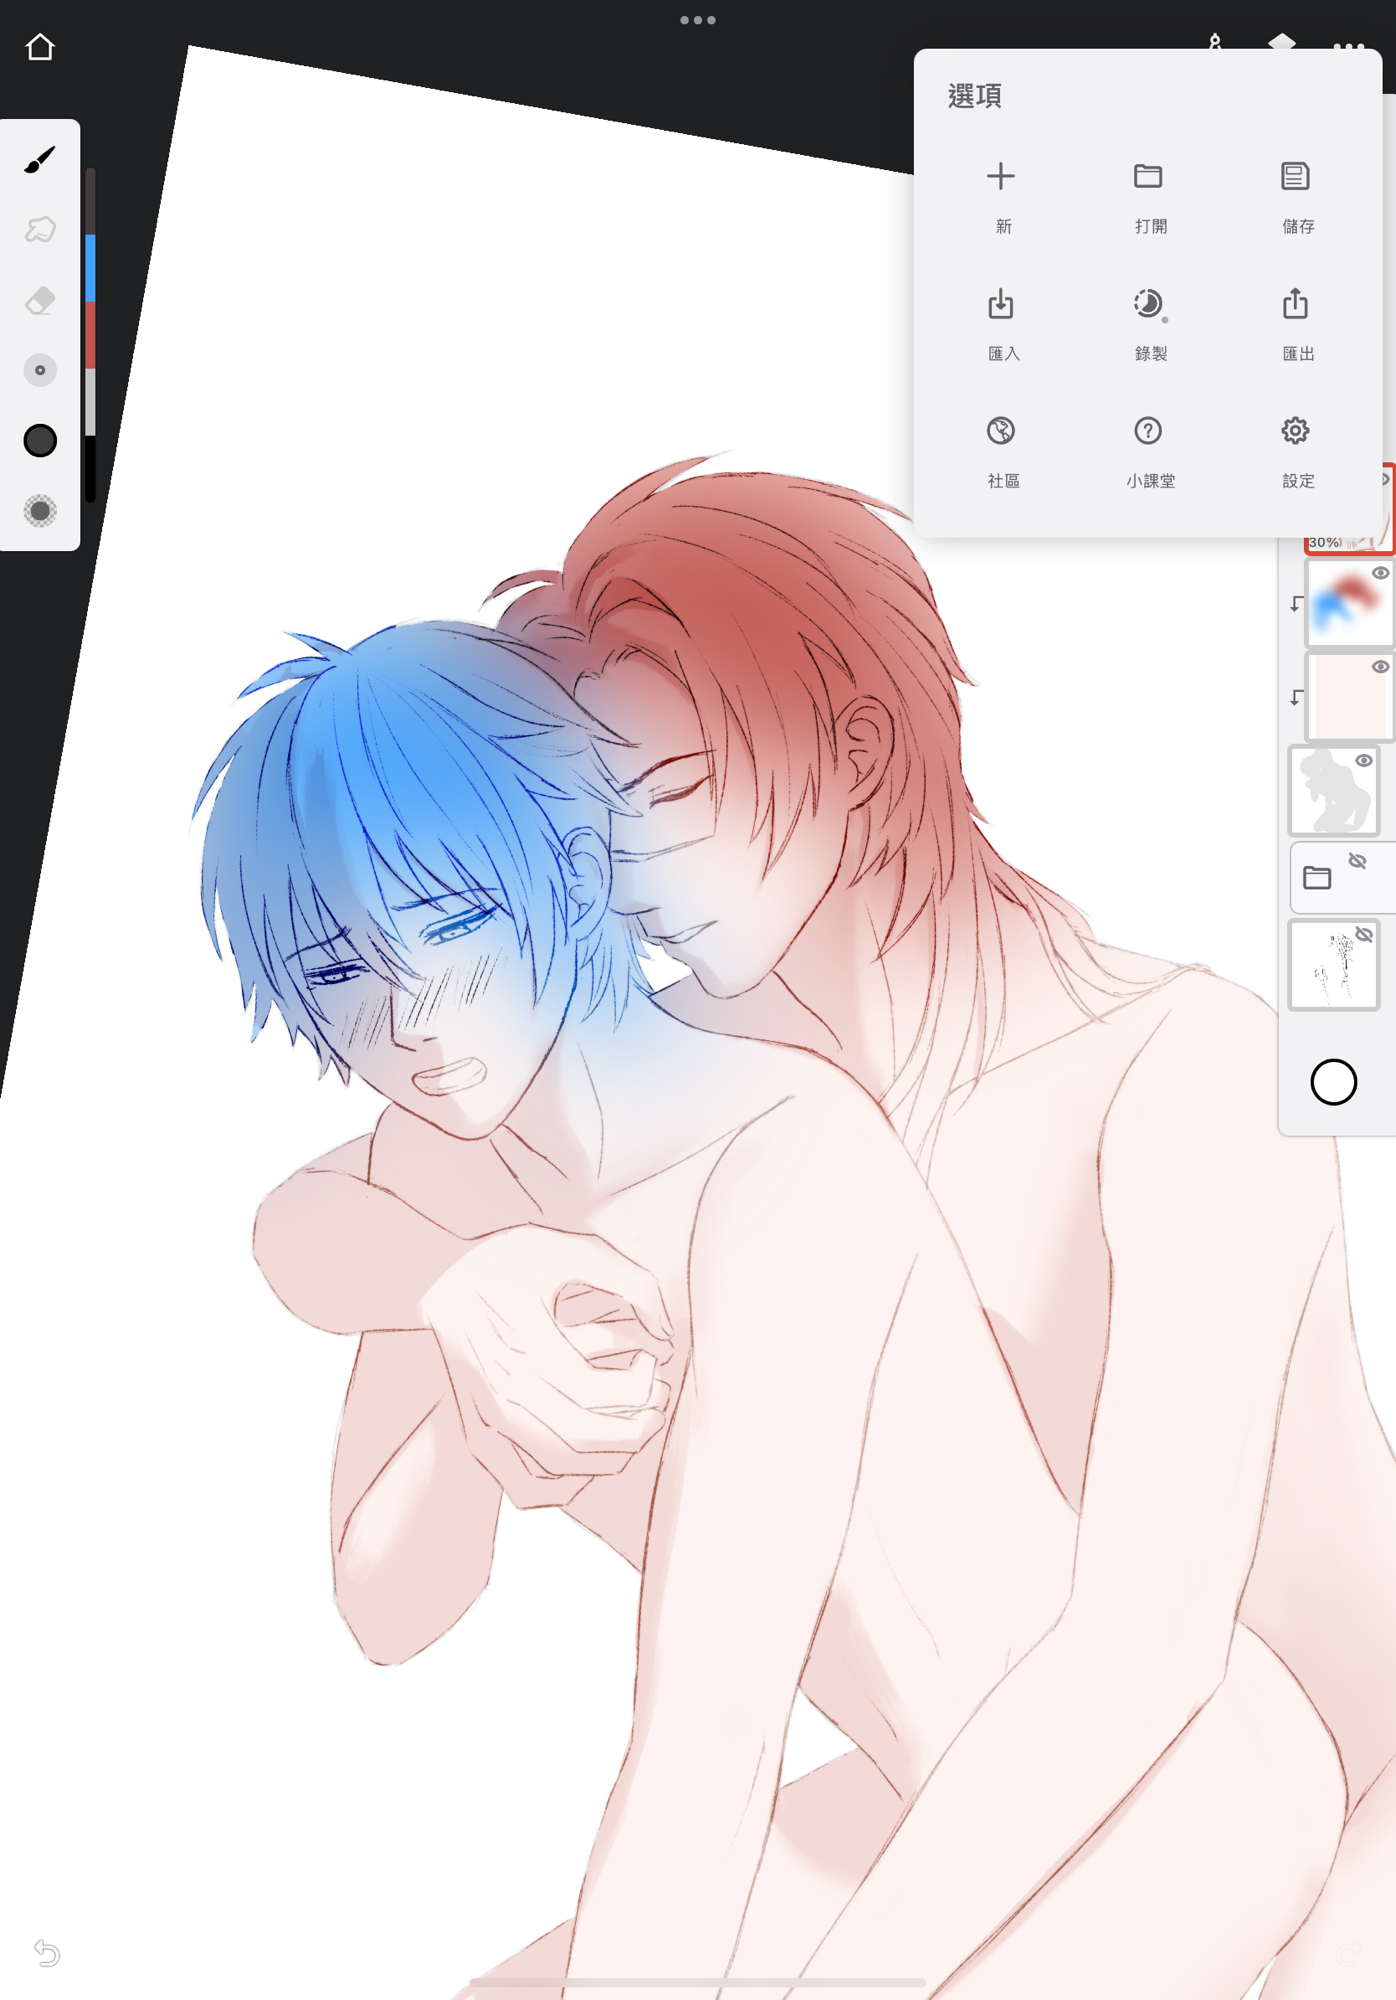1396x2000 pixels.
Task: Choose 打開 to open a file
Action: [1148, 177]
